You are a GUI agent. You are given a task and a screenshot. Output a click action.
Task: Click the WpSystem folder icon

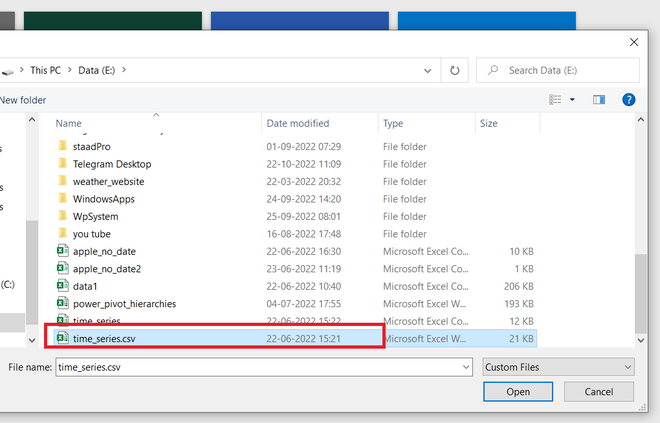point(63,216)
